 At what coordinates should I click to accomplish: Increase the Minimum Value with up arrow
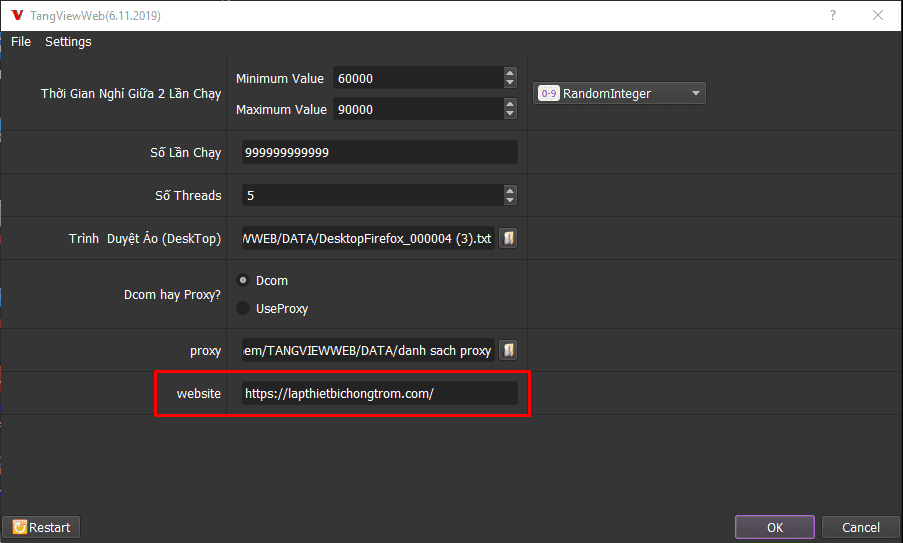pos(510,73)
